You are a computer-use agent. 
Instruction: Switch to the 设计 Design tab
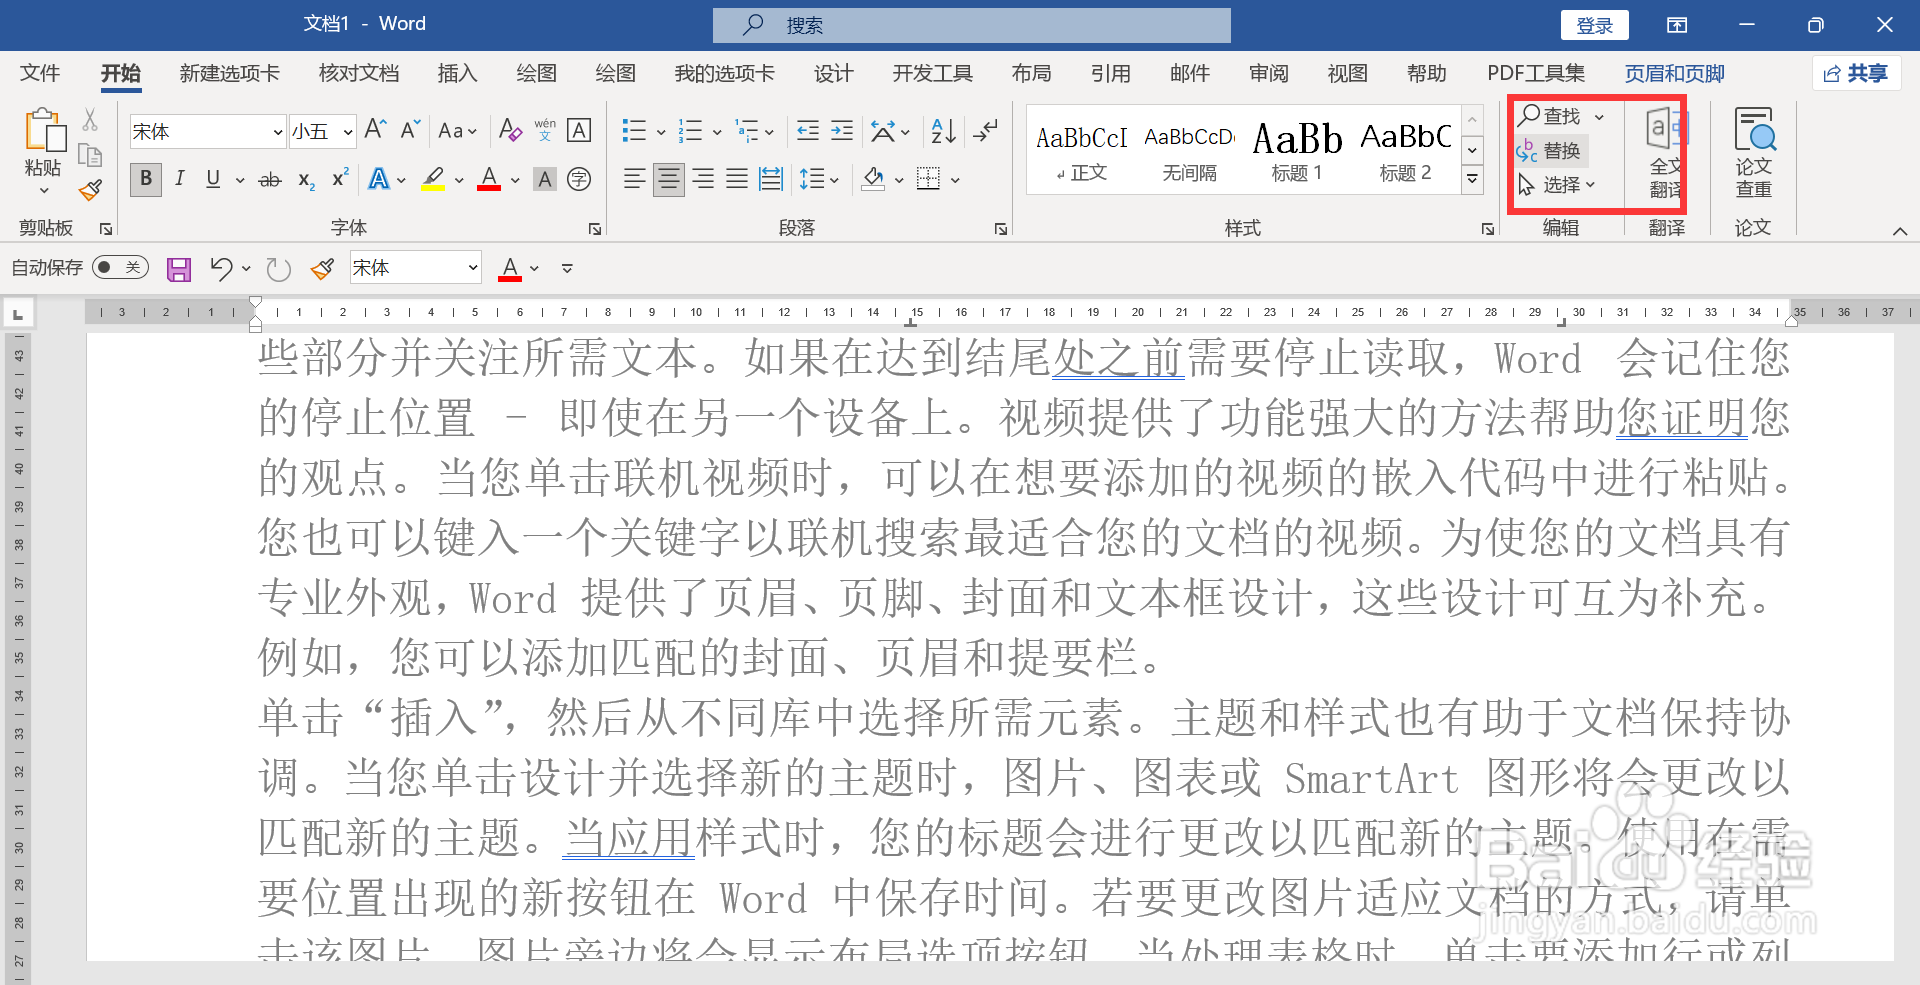[833, 73]
